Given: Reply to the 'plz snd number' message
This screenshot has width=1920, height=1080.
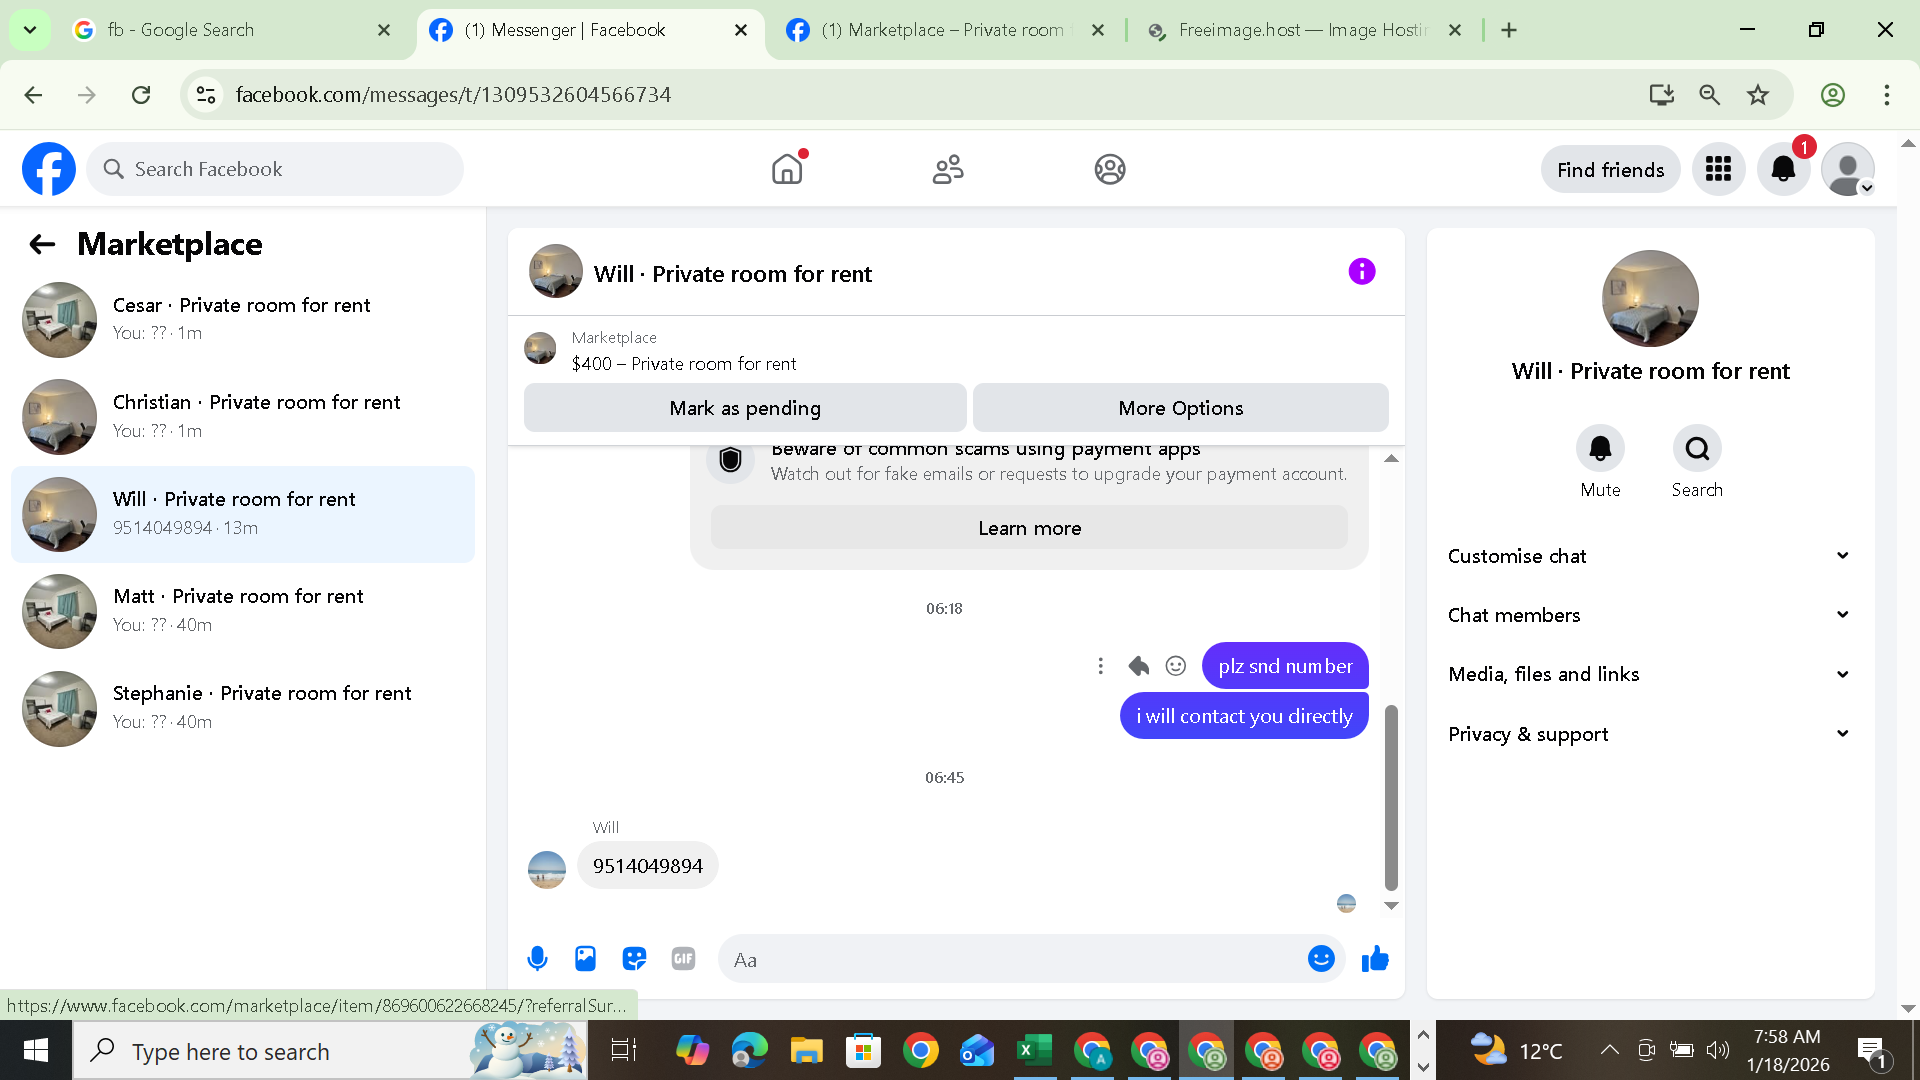Looking at the screenshot, I should [1138, 666].
